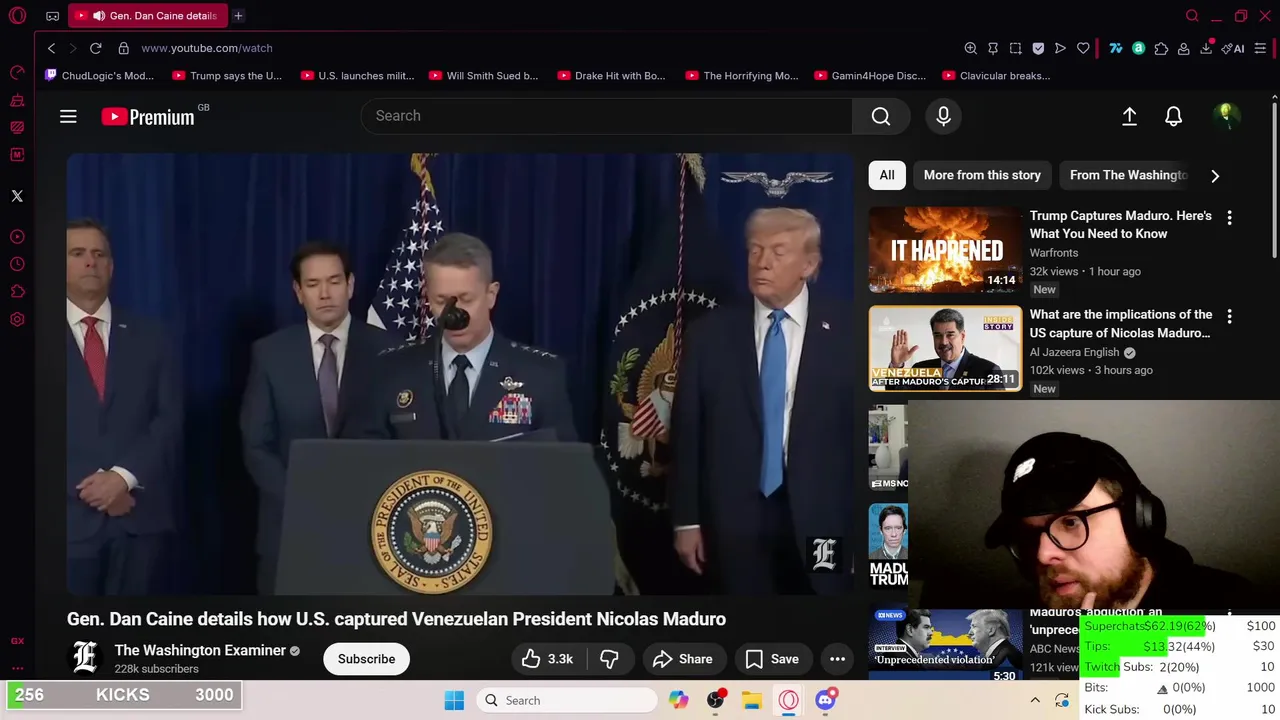
Task: Select the 'Gen. Dan Caine details' tab
Action: coord(148,16)
